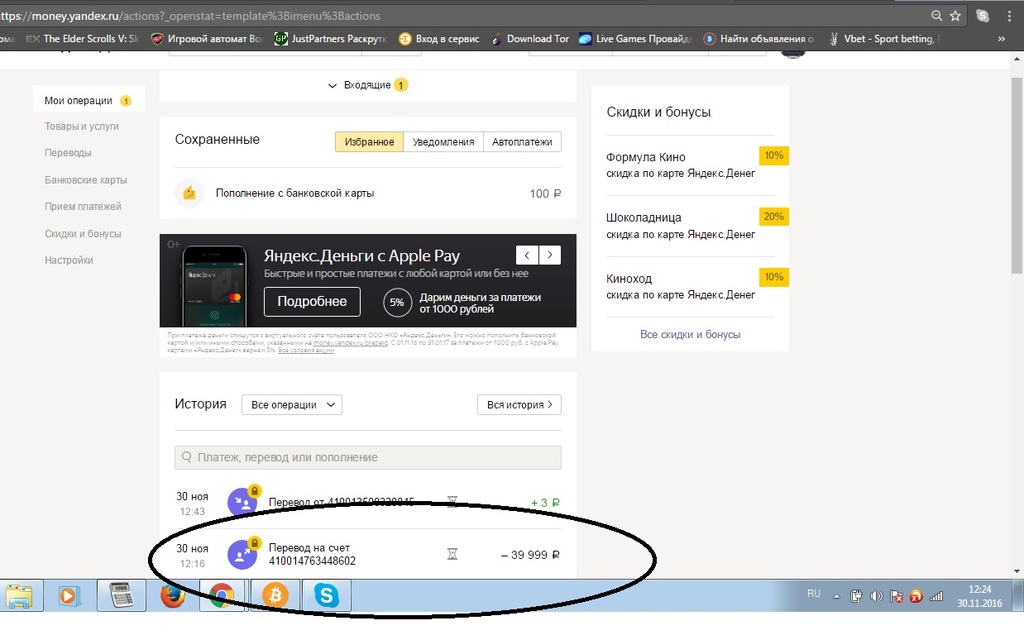Open JustPartners Раскрутка bookmark
Viewport: 1024px width, 635px height.
(330, 39)
